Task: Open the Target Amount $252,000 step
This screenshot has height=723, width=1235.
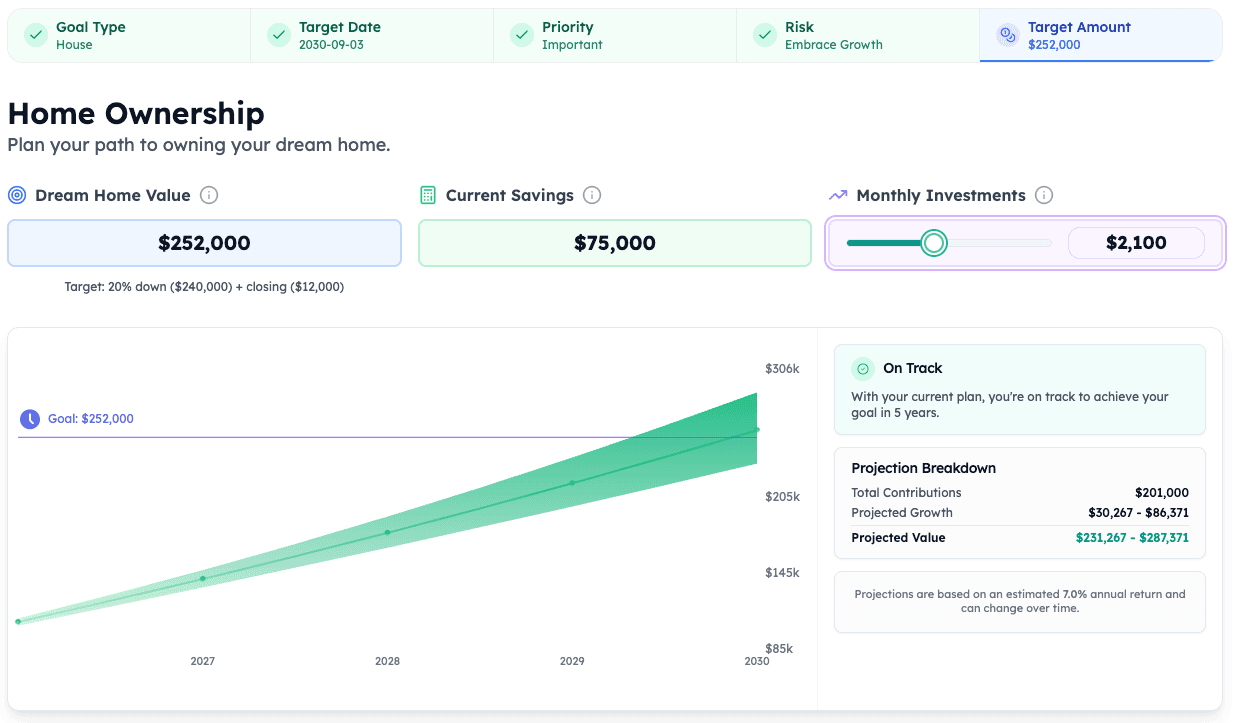Action: click(1100, 35)
